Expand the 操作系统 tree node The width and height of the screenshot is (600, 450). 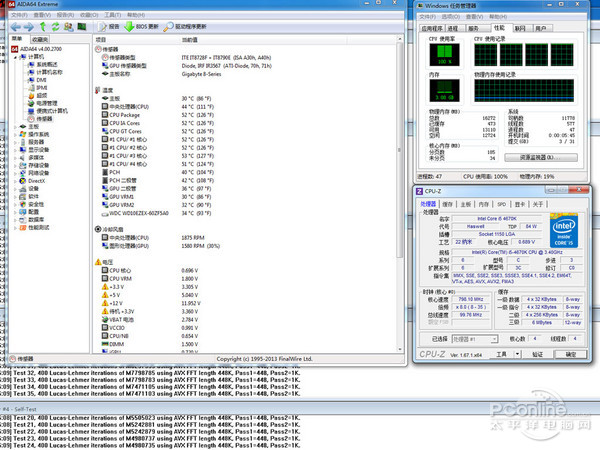tap(15, 134)
